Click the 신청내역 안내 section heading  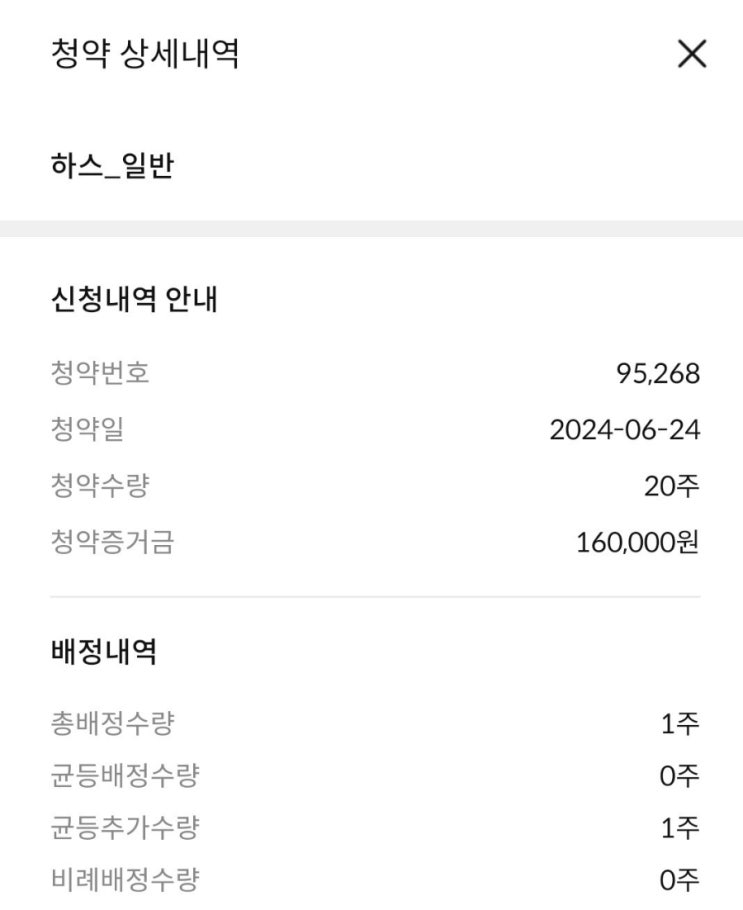[x=134, y=299]
